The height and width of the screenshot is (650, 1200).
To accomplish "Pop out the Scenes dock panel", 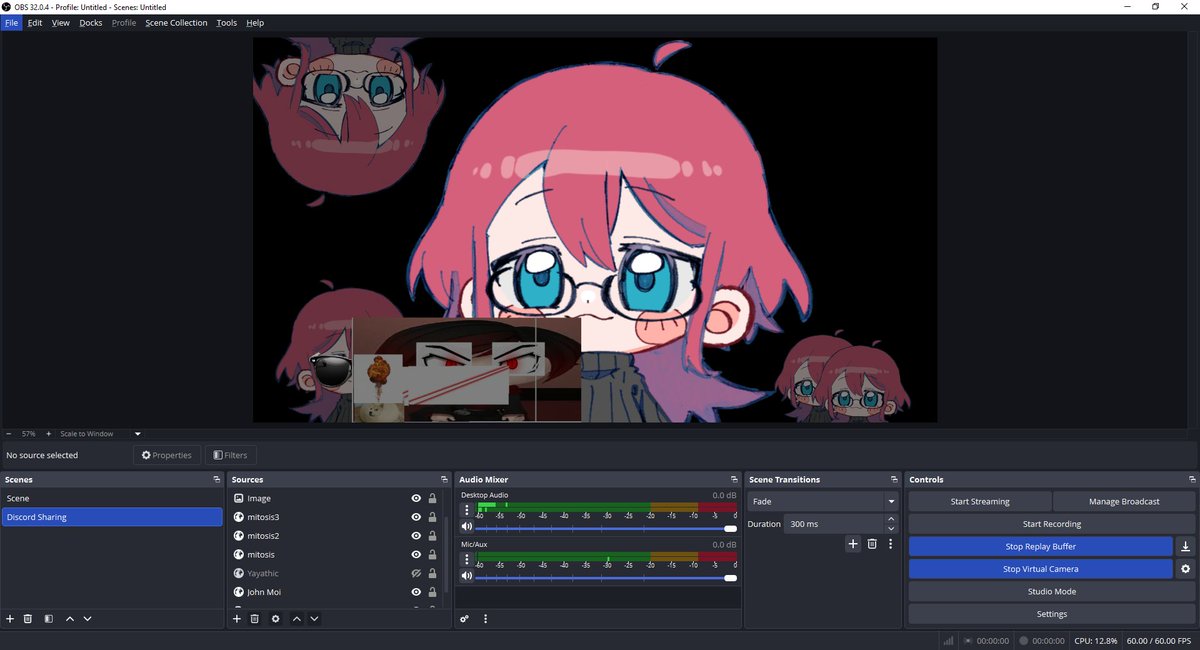I will coord(217,480).
